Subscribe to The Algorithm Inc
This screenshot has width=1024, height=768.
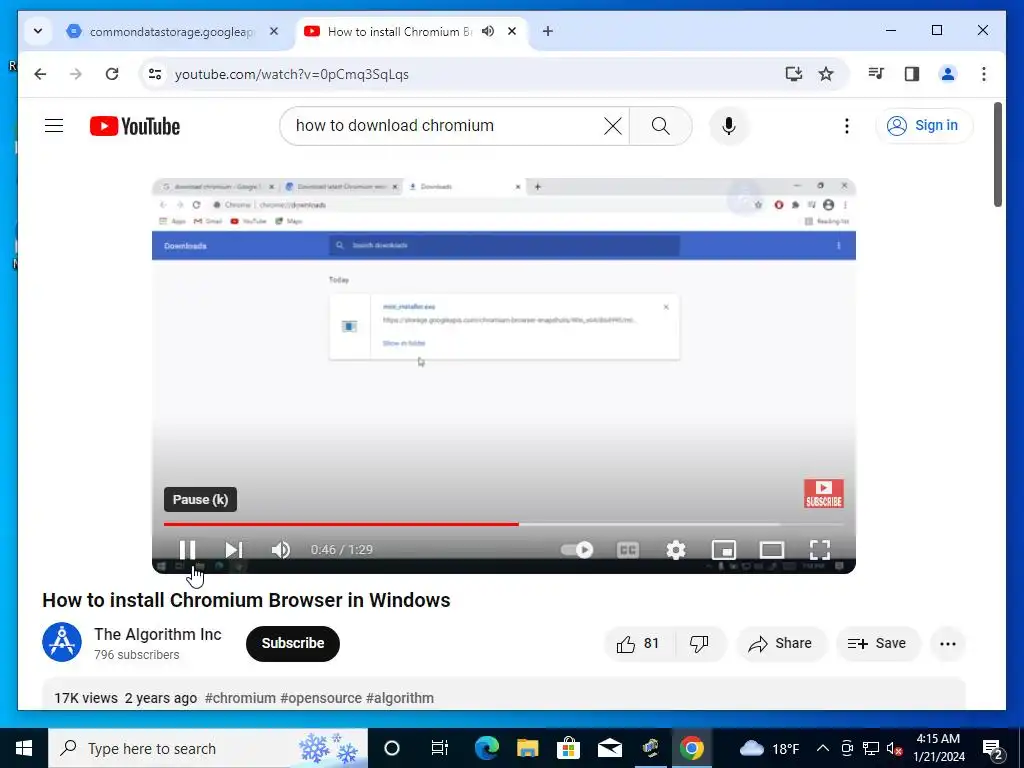293,643
